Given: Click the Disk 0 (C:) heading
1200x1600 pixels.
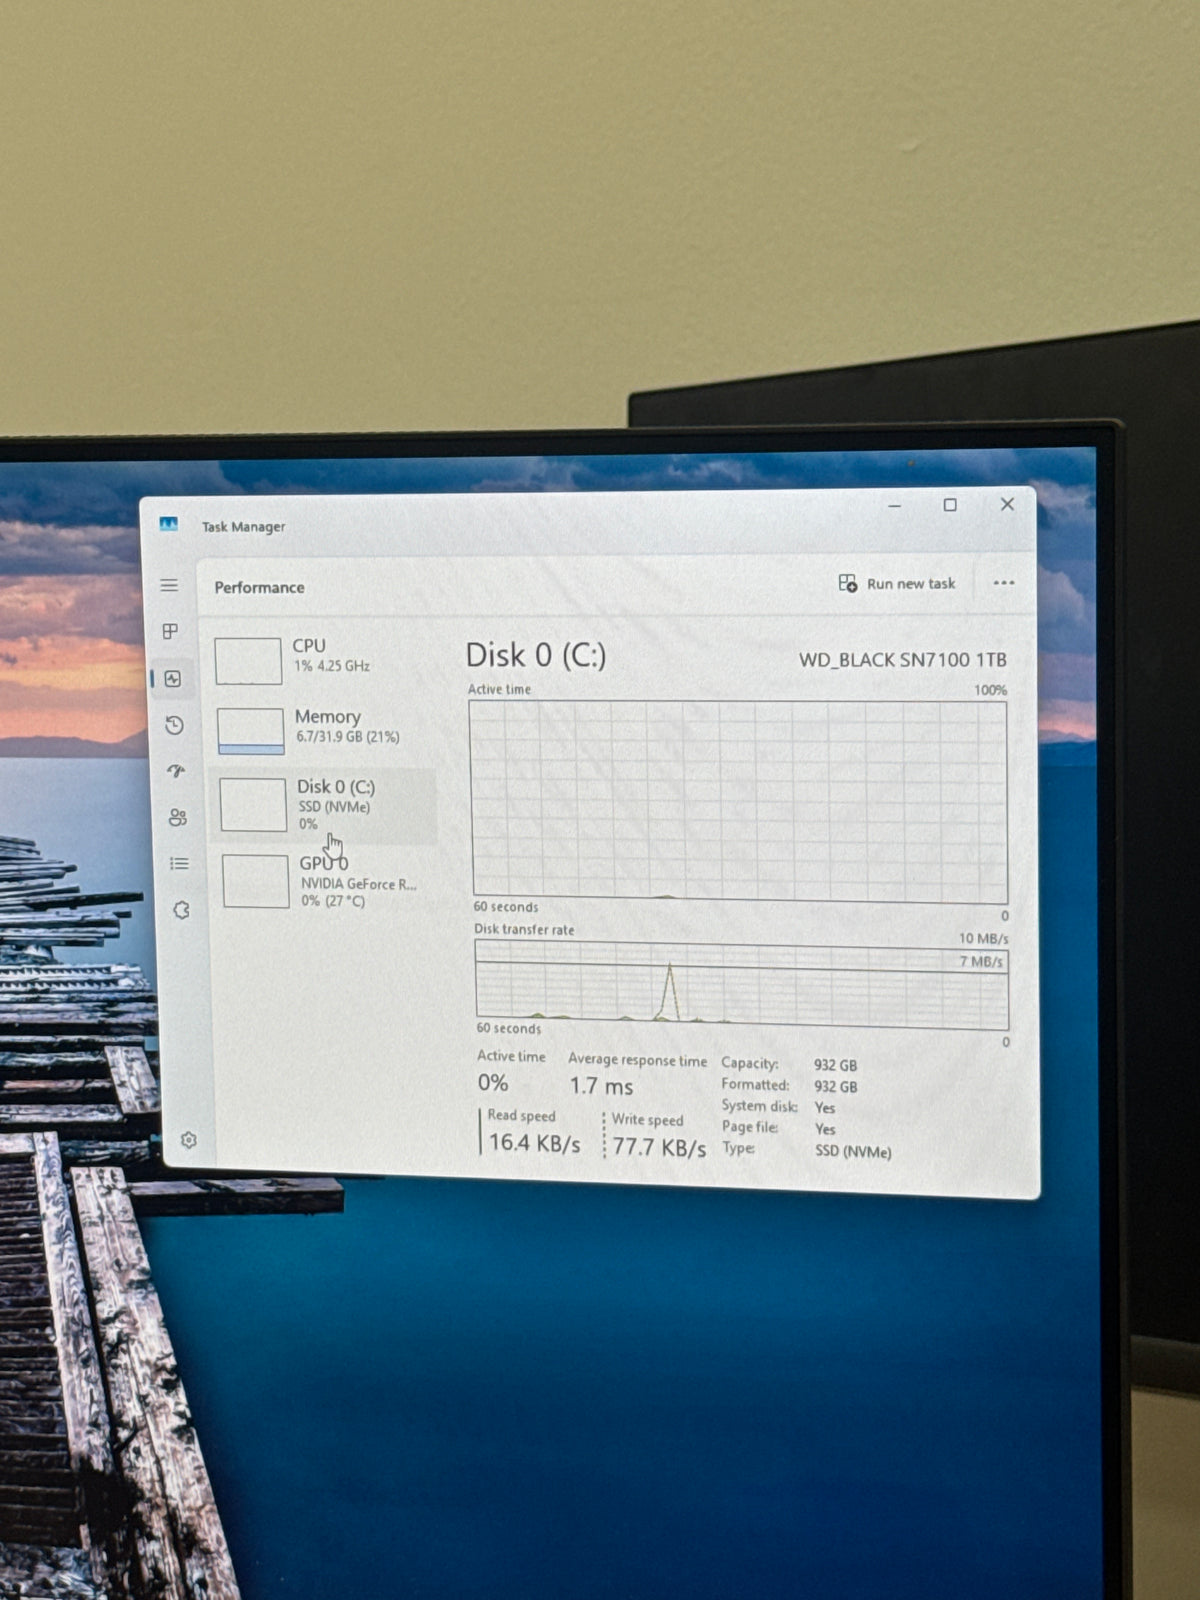Looking at the screenshot, I should click(x=536, y=655).
